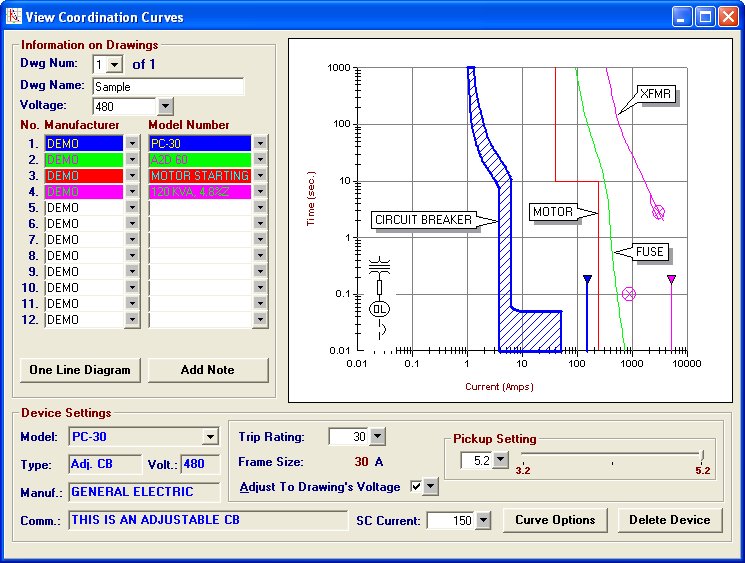Open the Pickup Setting value dropdown
The image size is (745, 563).
pyautogui.click(x=500, y=460)
